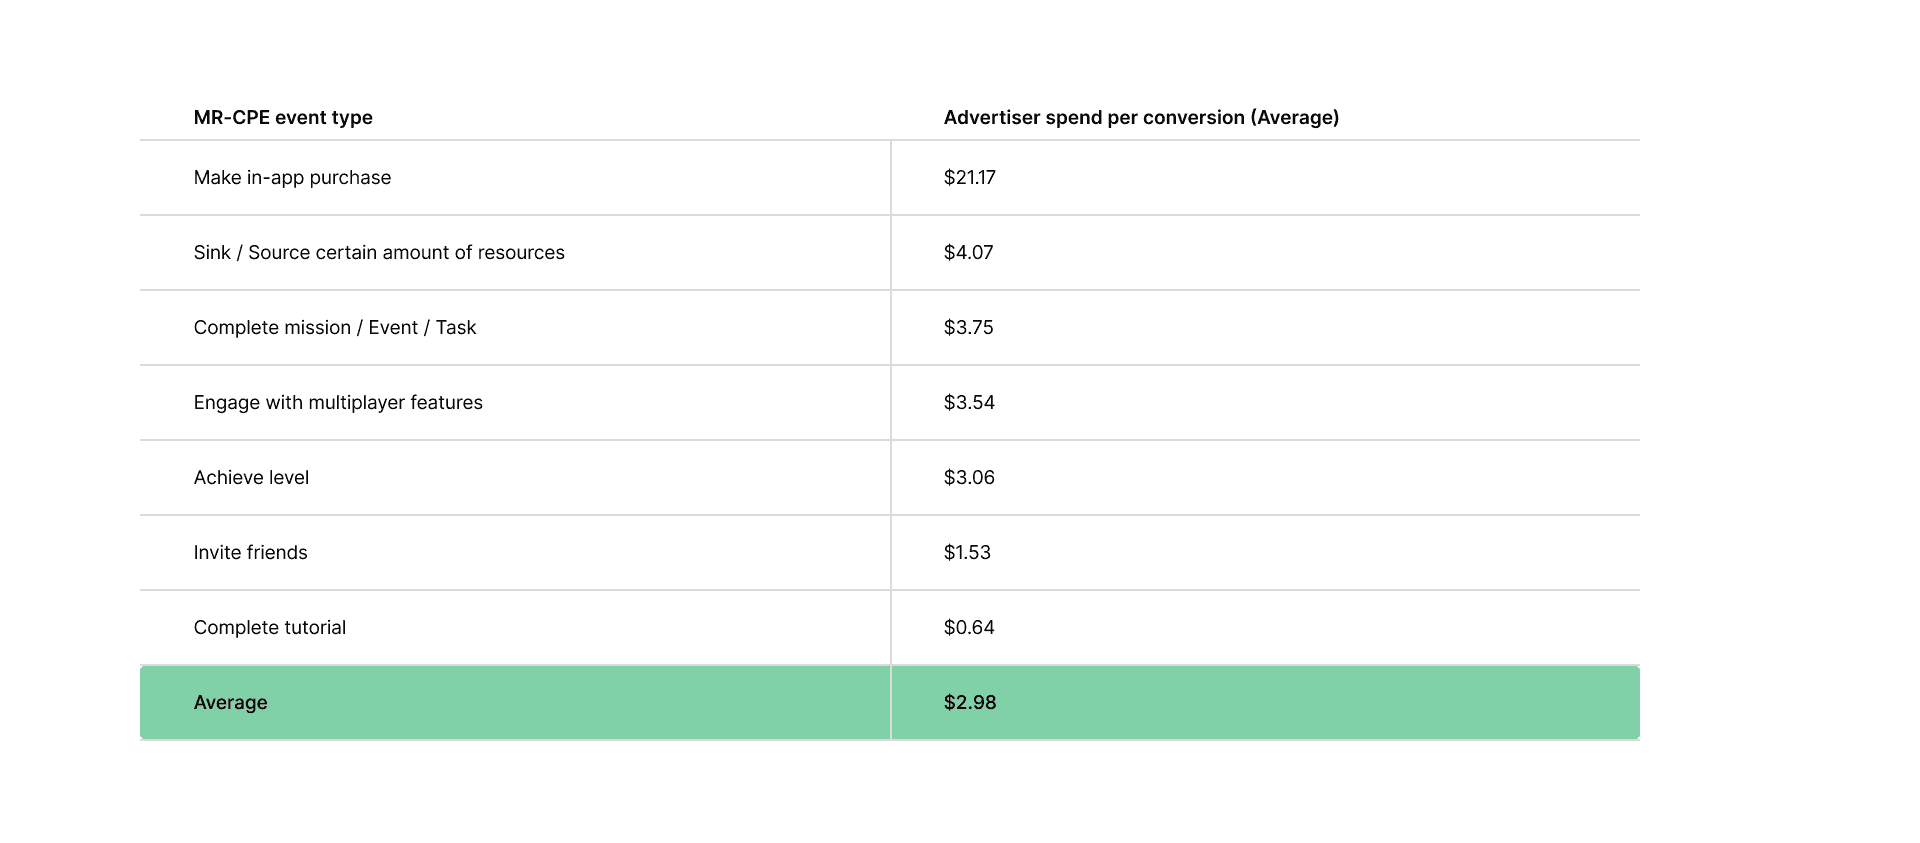
Task: Select 'Engage with multiplayer features' cell
Action: 338,402
